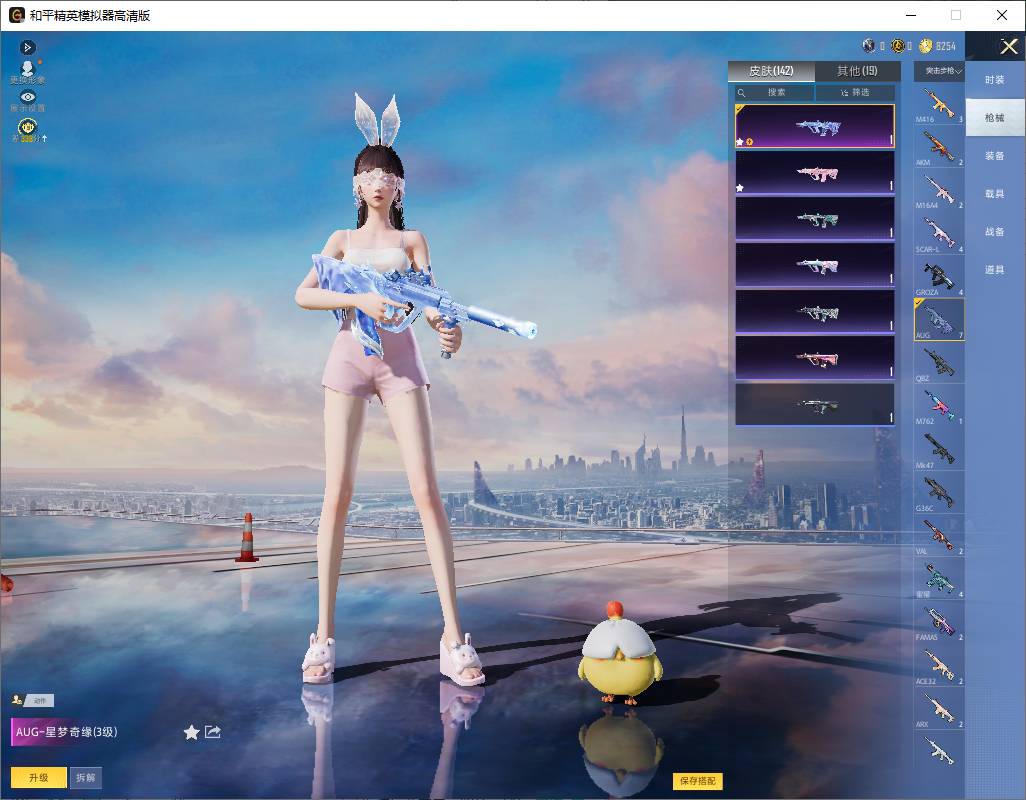This screenshot has height=800, width=1026.
Task: Select the QBZ weapon icon
Action: [939, 363]
